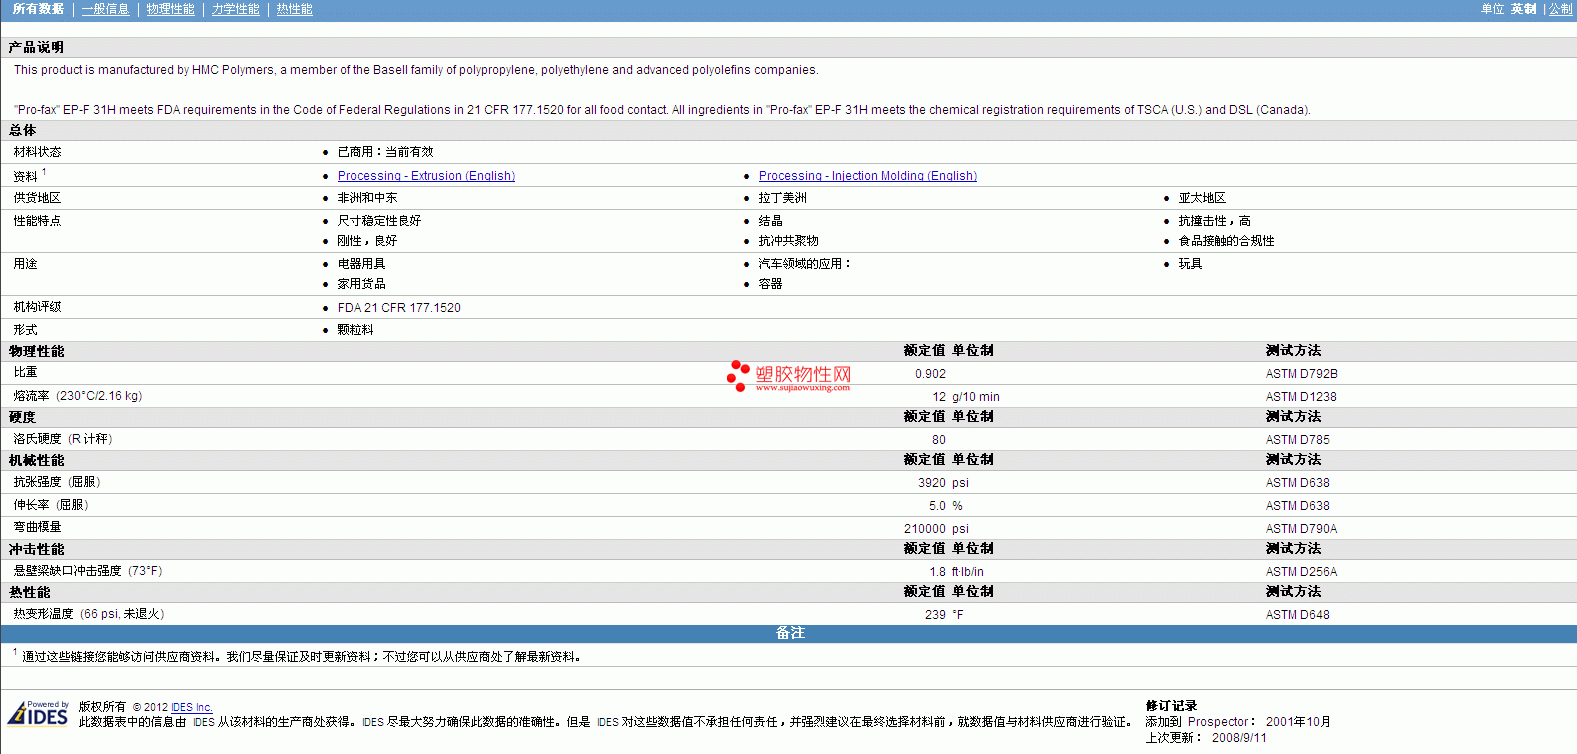Click the ASTM D256A test method
The image size is (1577, 754).
1301,572
